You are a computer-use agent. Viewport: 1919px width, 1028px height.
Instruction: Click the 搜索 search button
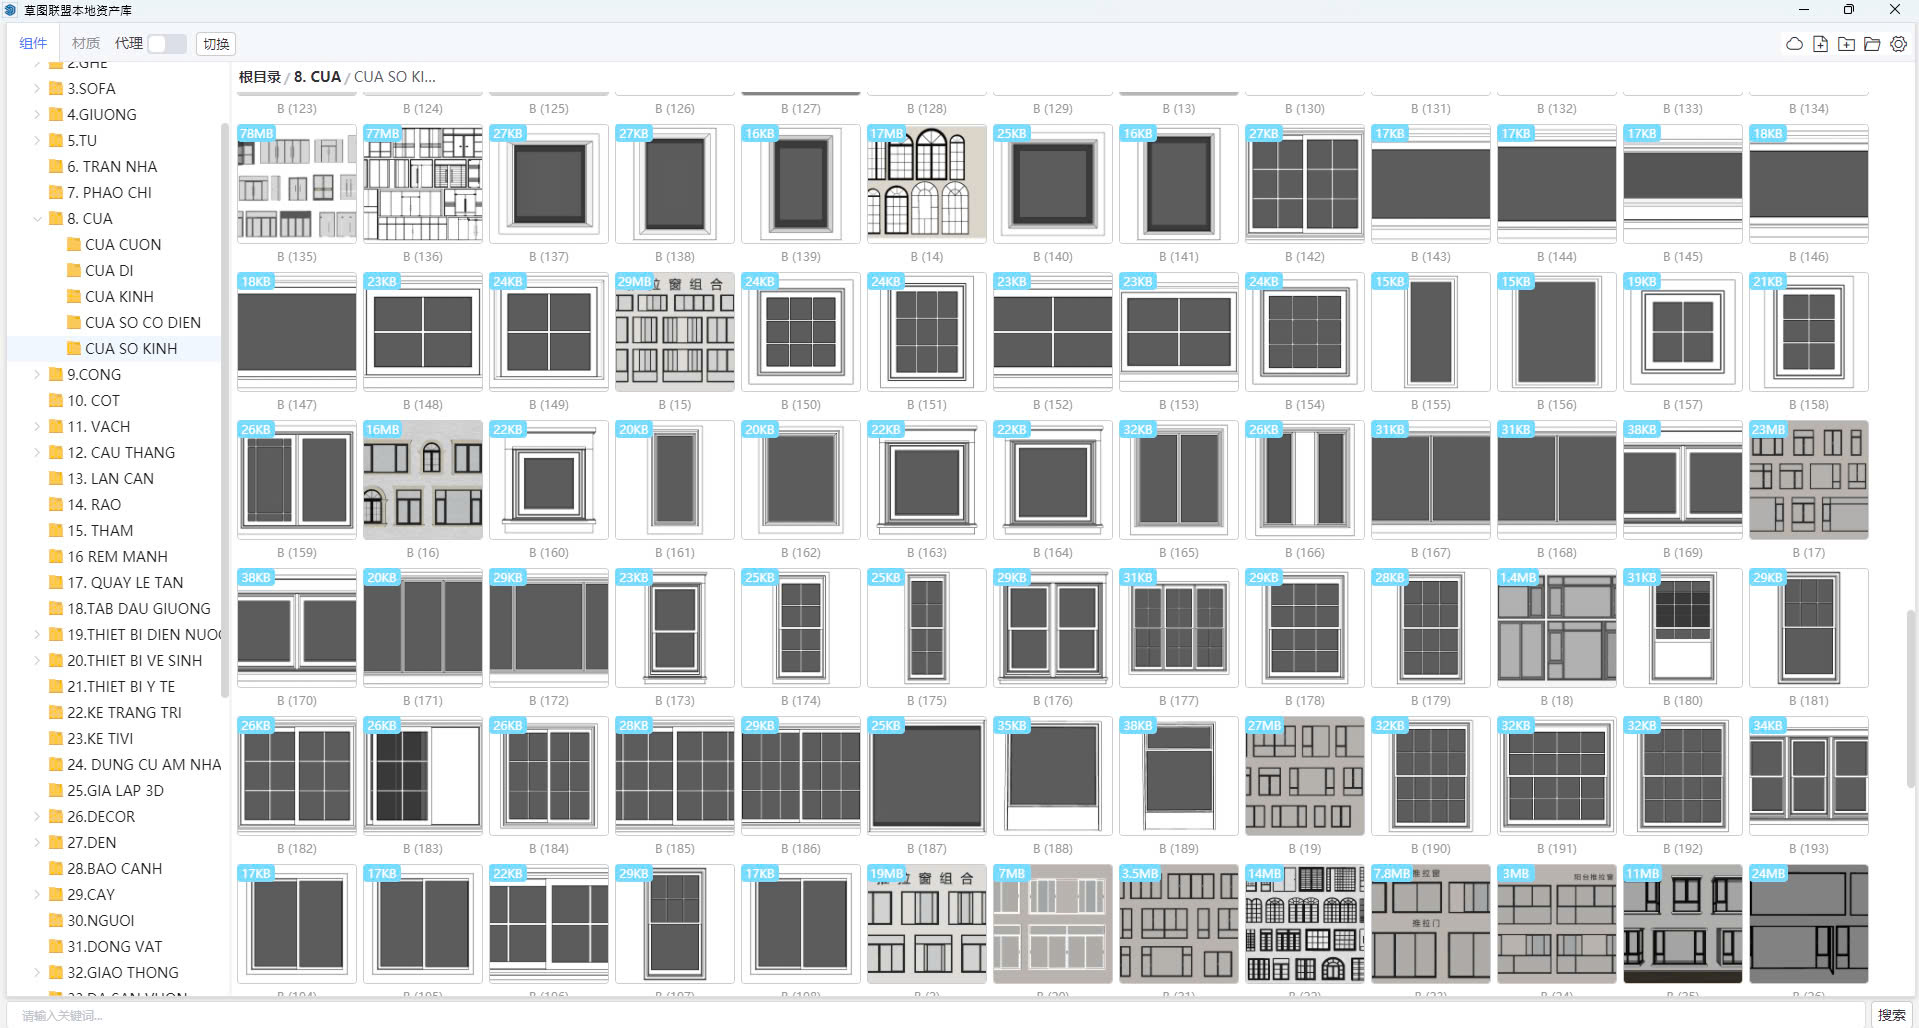[1891, 1015]
